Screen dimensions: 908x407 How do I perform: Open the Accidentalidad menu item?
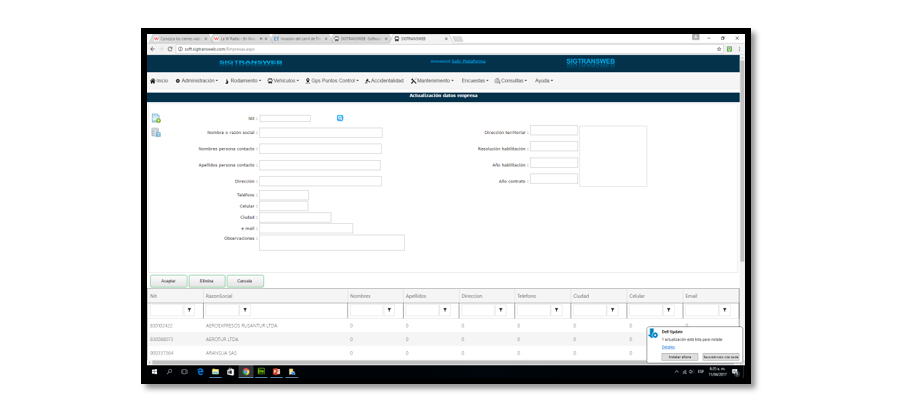click(384, 80)
